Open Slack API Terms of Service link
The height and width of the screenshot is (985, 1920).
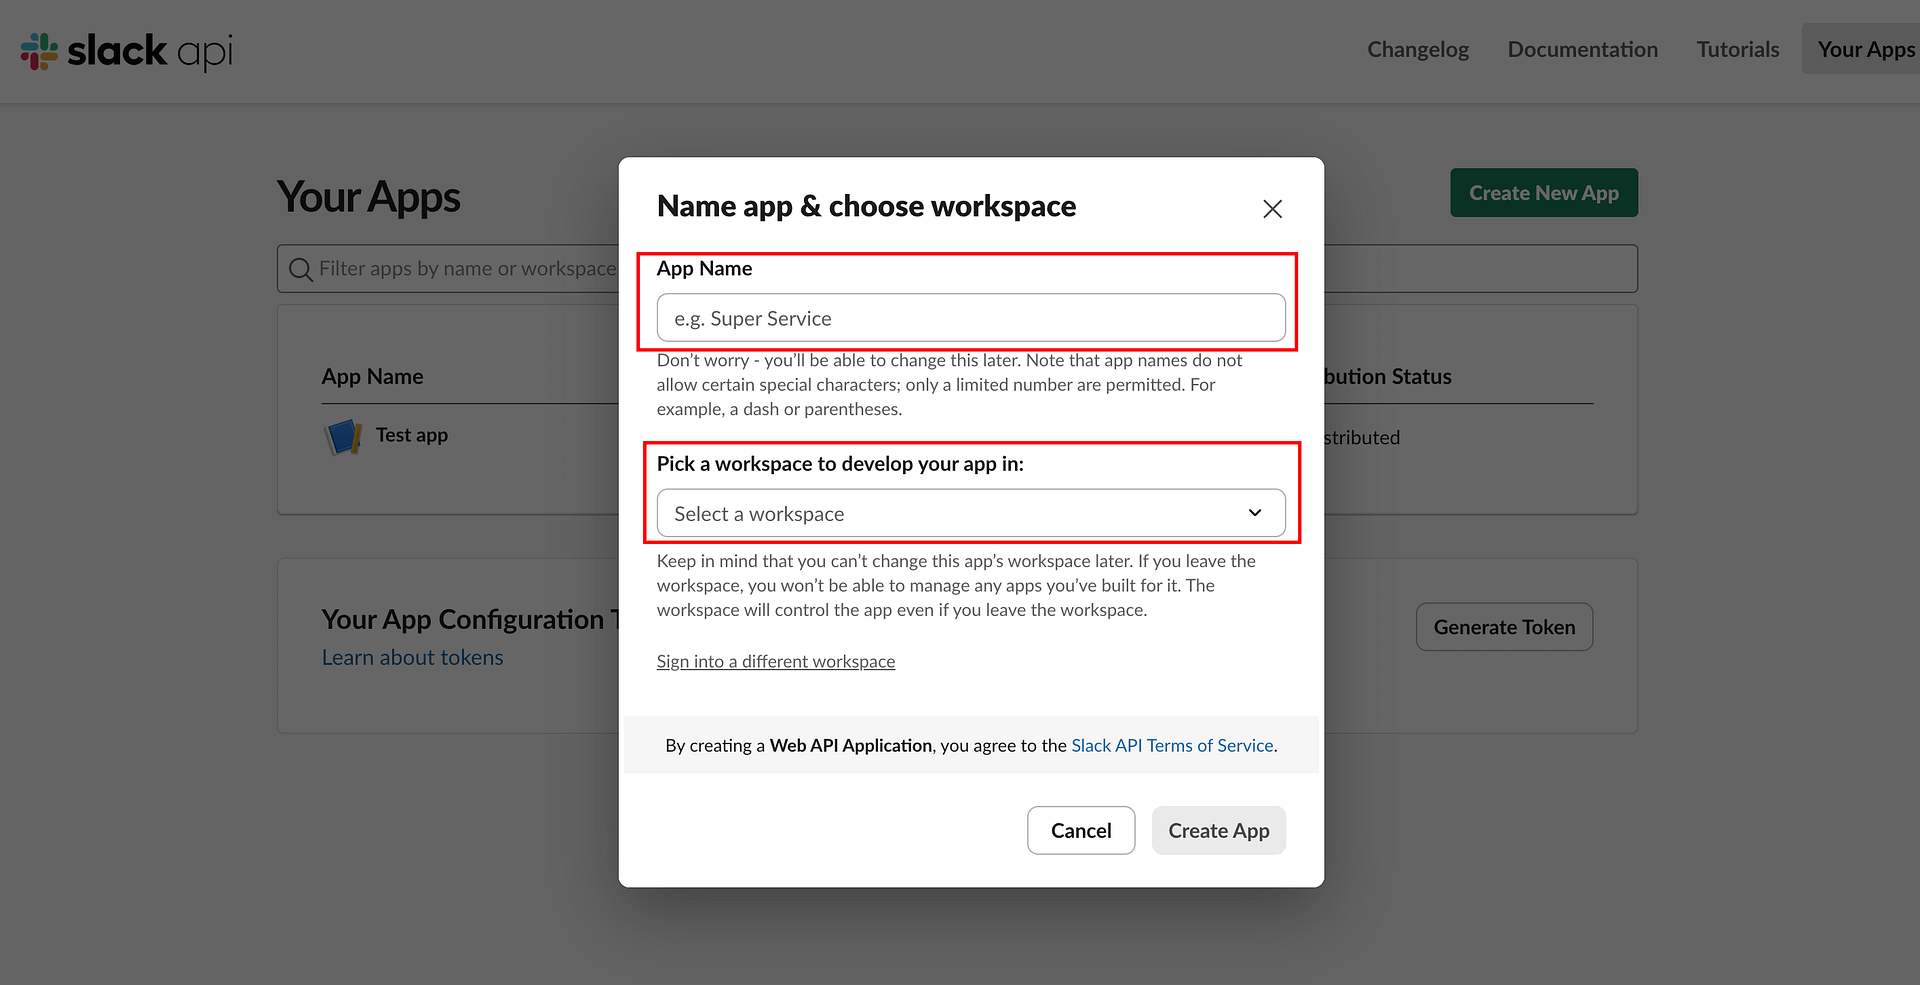[1172, 745]
